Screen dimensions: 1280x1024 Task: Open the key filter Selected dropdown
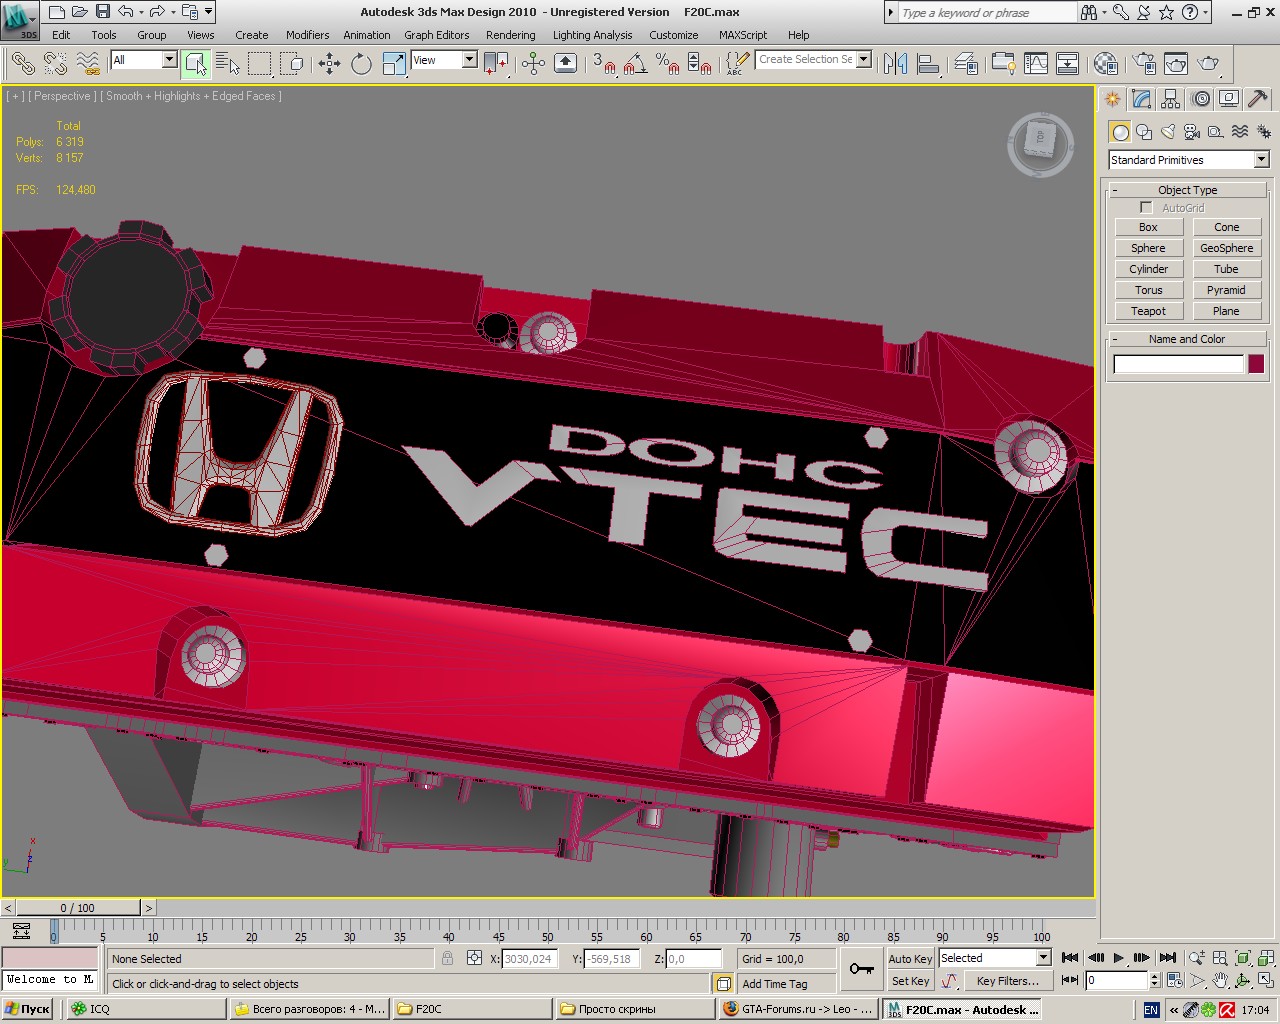tap(995, 958)
